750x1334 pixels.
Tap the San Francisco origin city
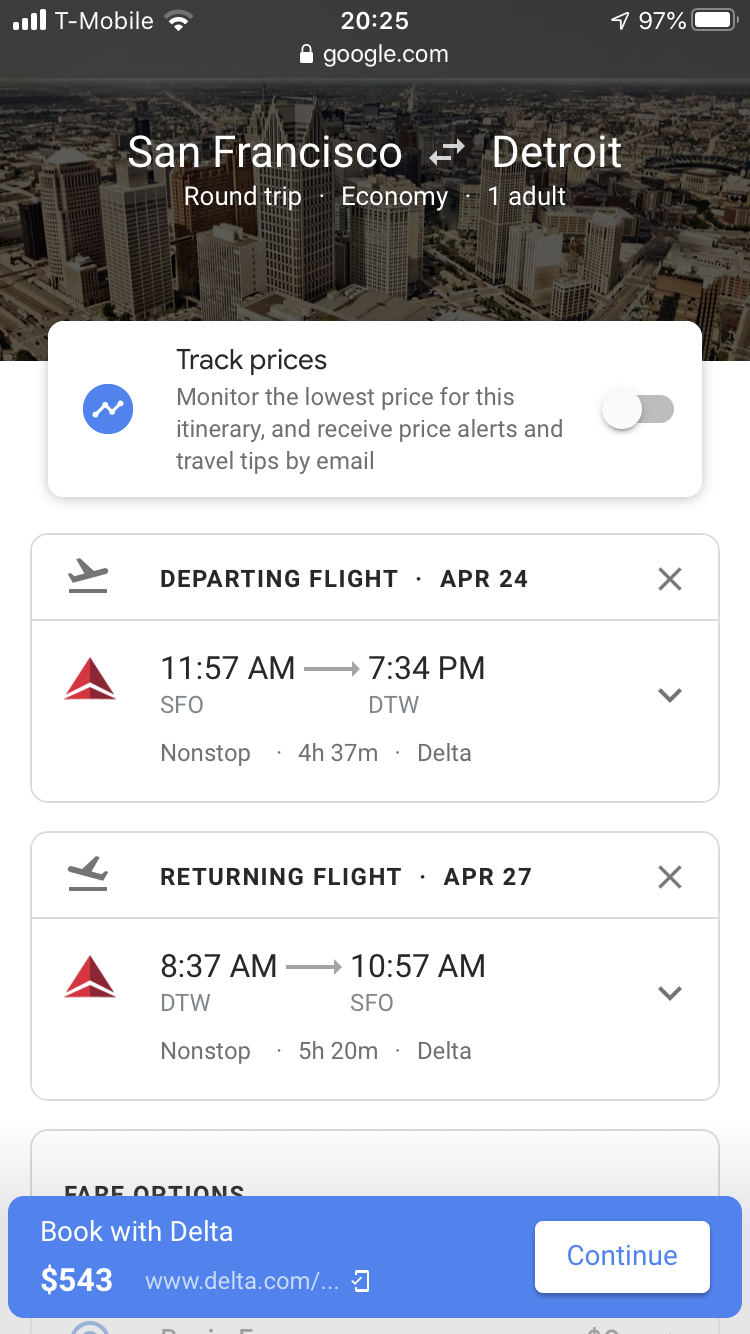265,153
